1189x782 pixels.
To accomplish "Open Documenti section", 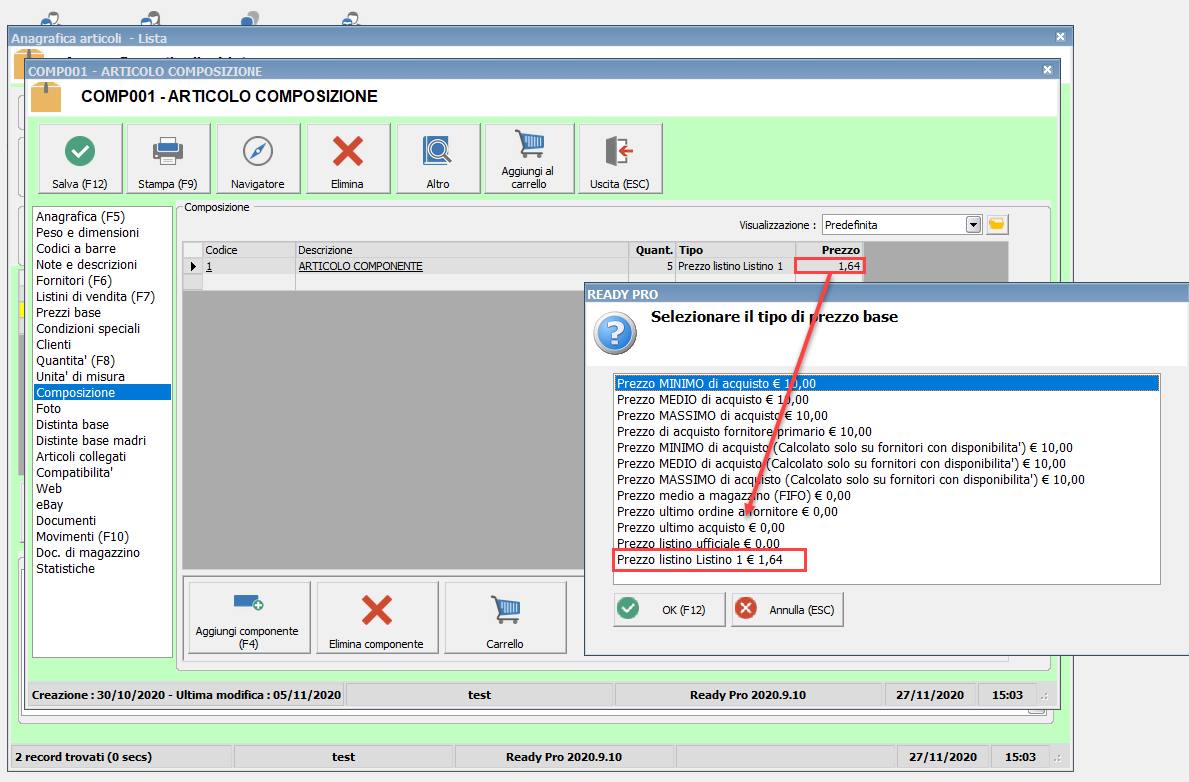I will tap(66, 520).
